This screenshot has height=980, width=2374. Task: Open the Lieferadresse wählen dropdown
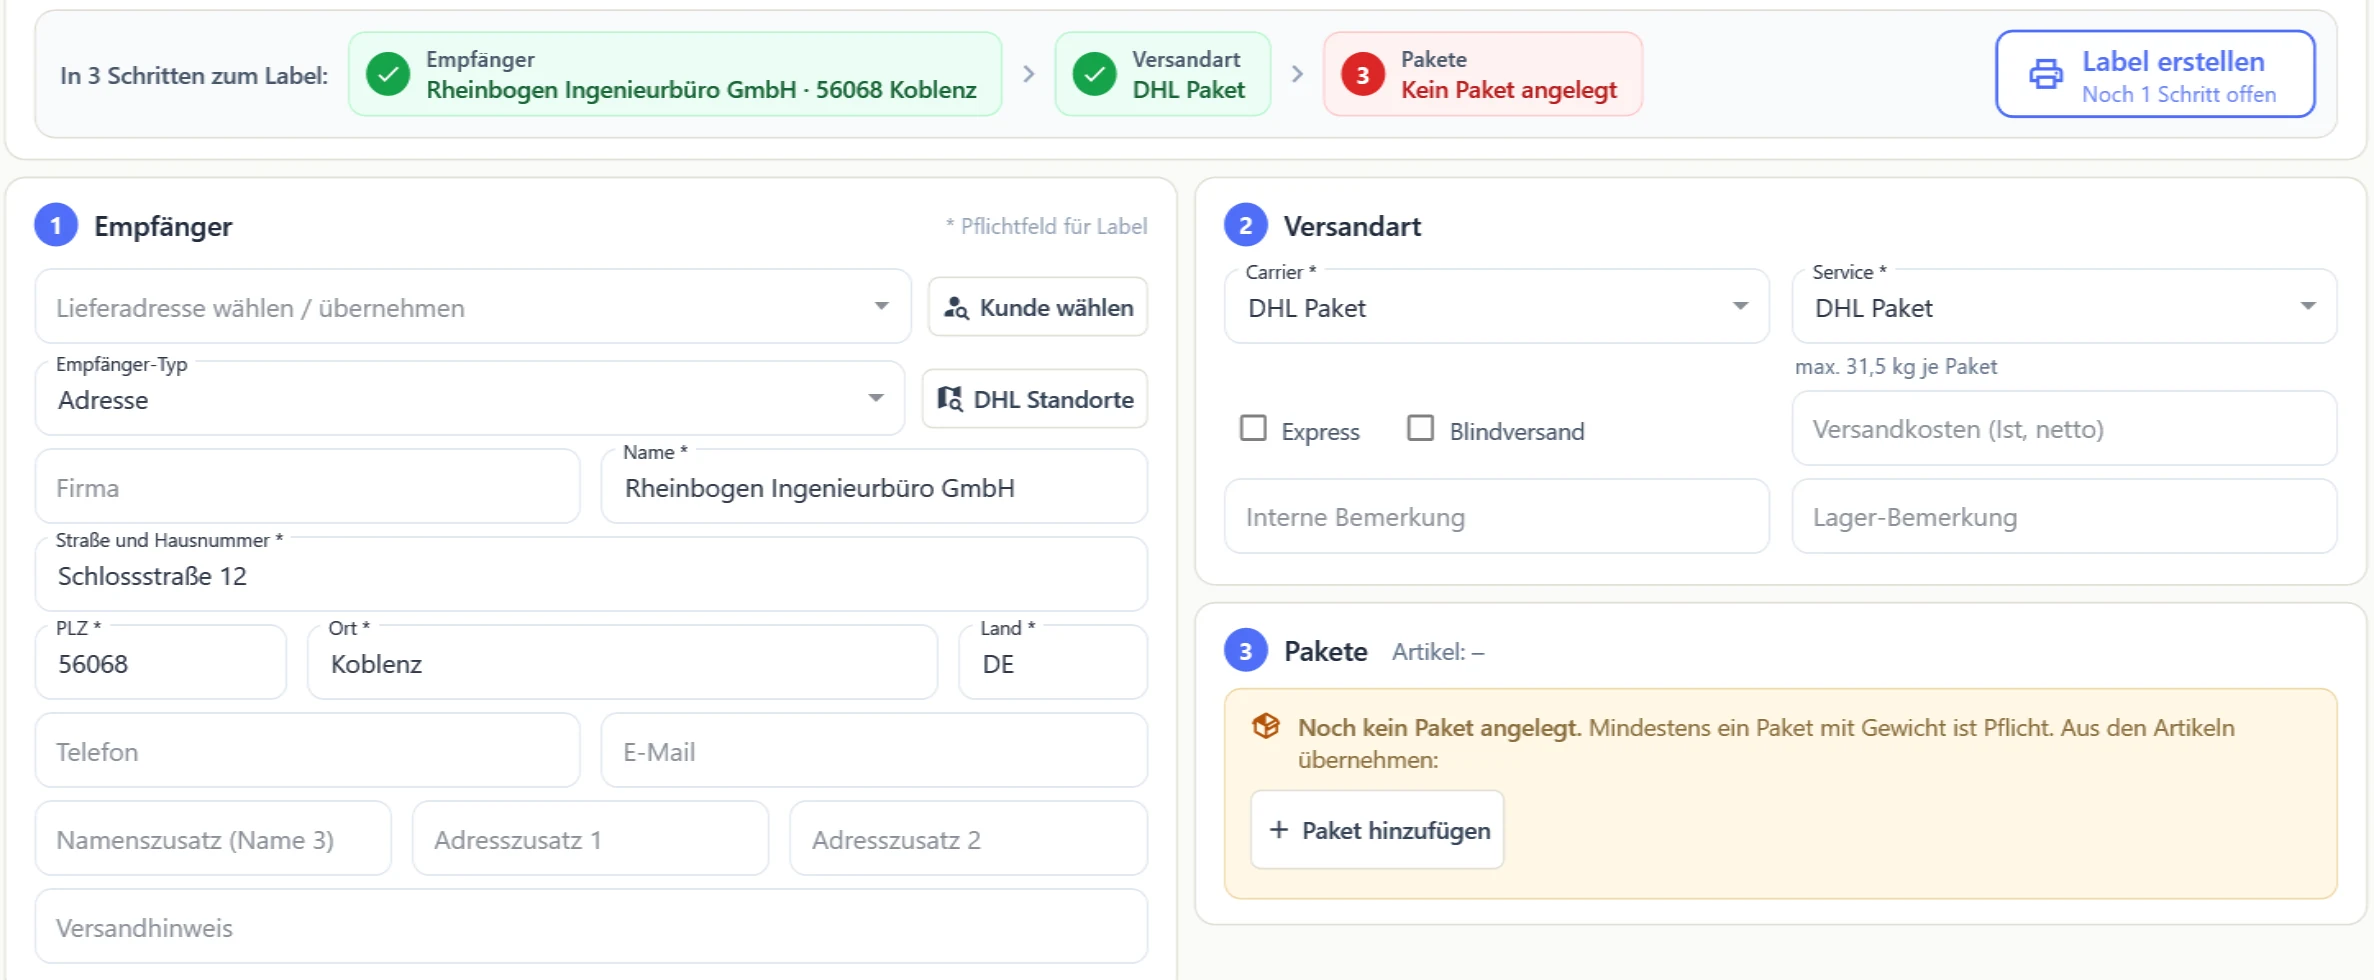(473, 307)
